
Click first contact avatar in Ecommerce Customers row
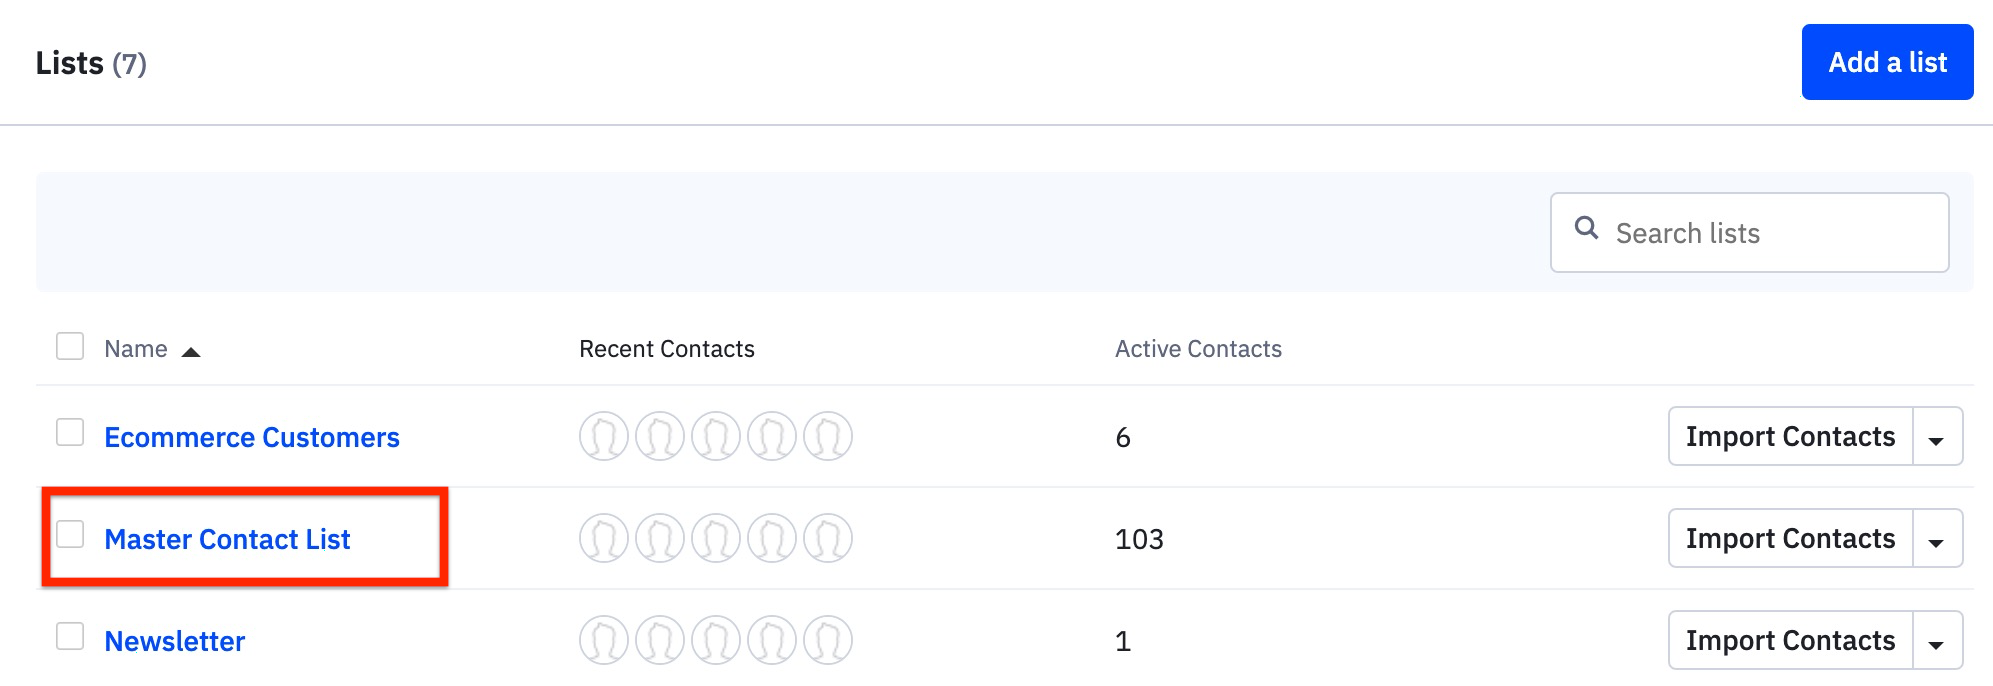point(604,437)
